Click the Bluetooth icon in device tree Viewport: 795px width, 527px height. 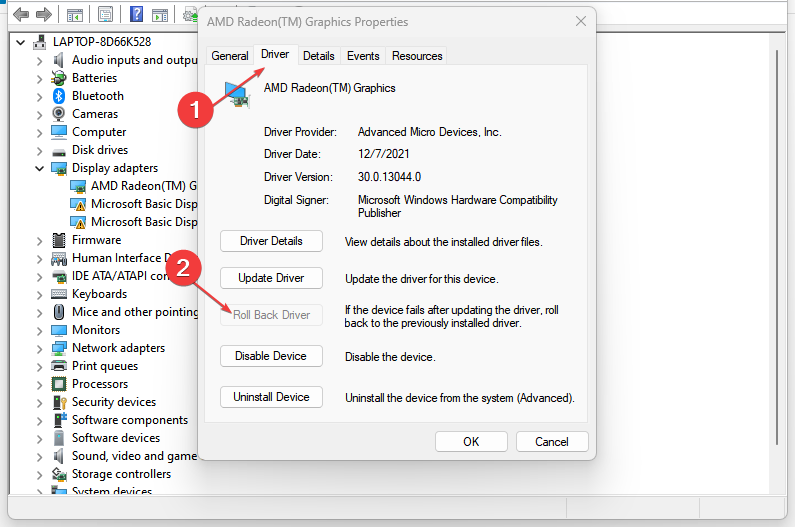point(59,96)
